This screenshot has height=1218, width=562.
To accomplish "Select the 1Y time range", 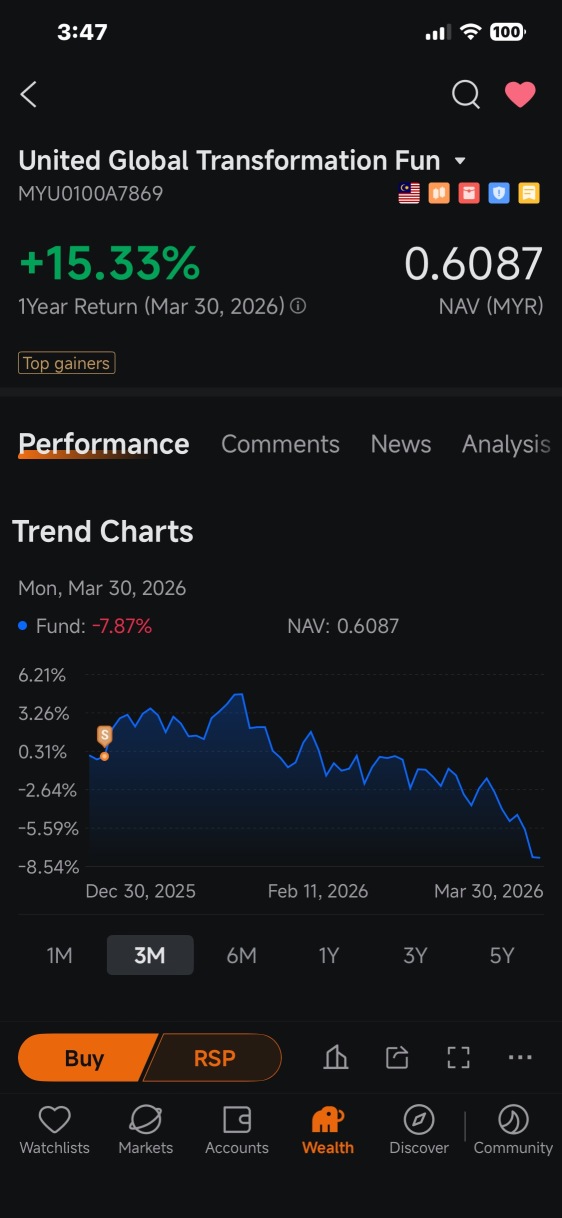I will 329,955.
